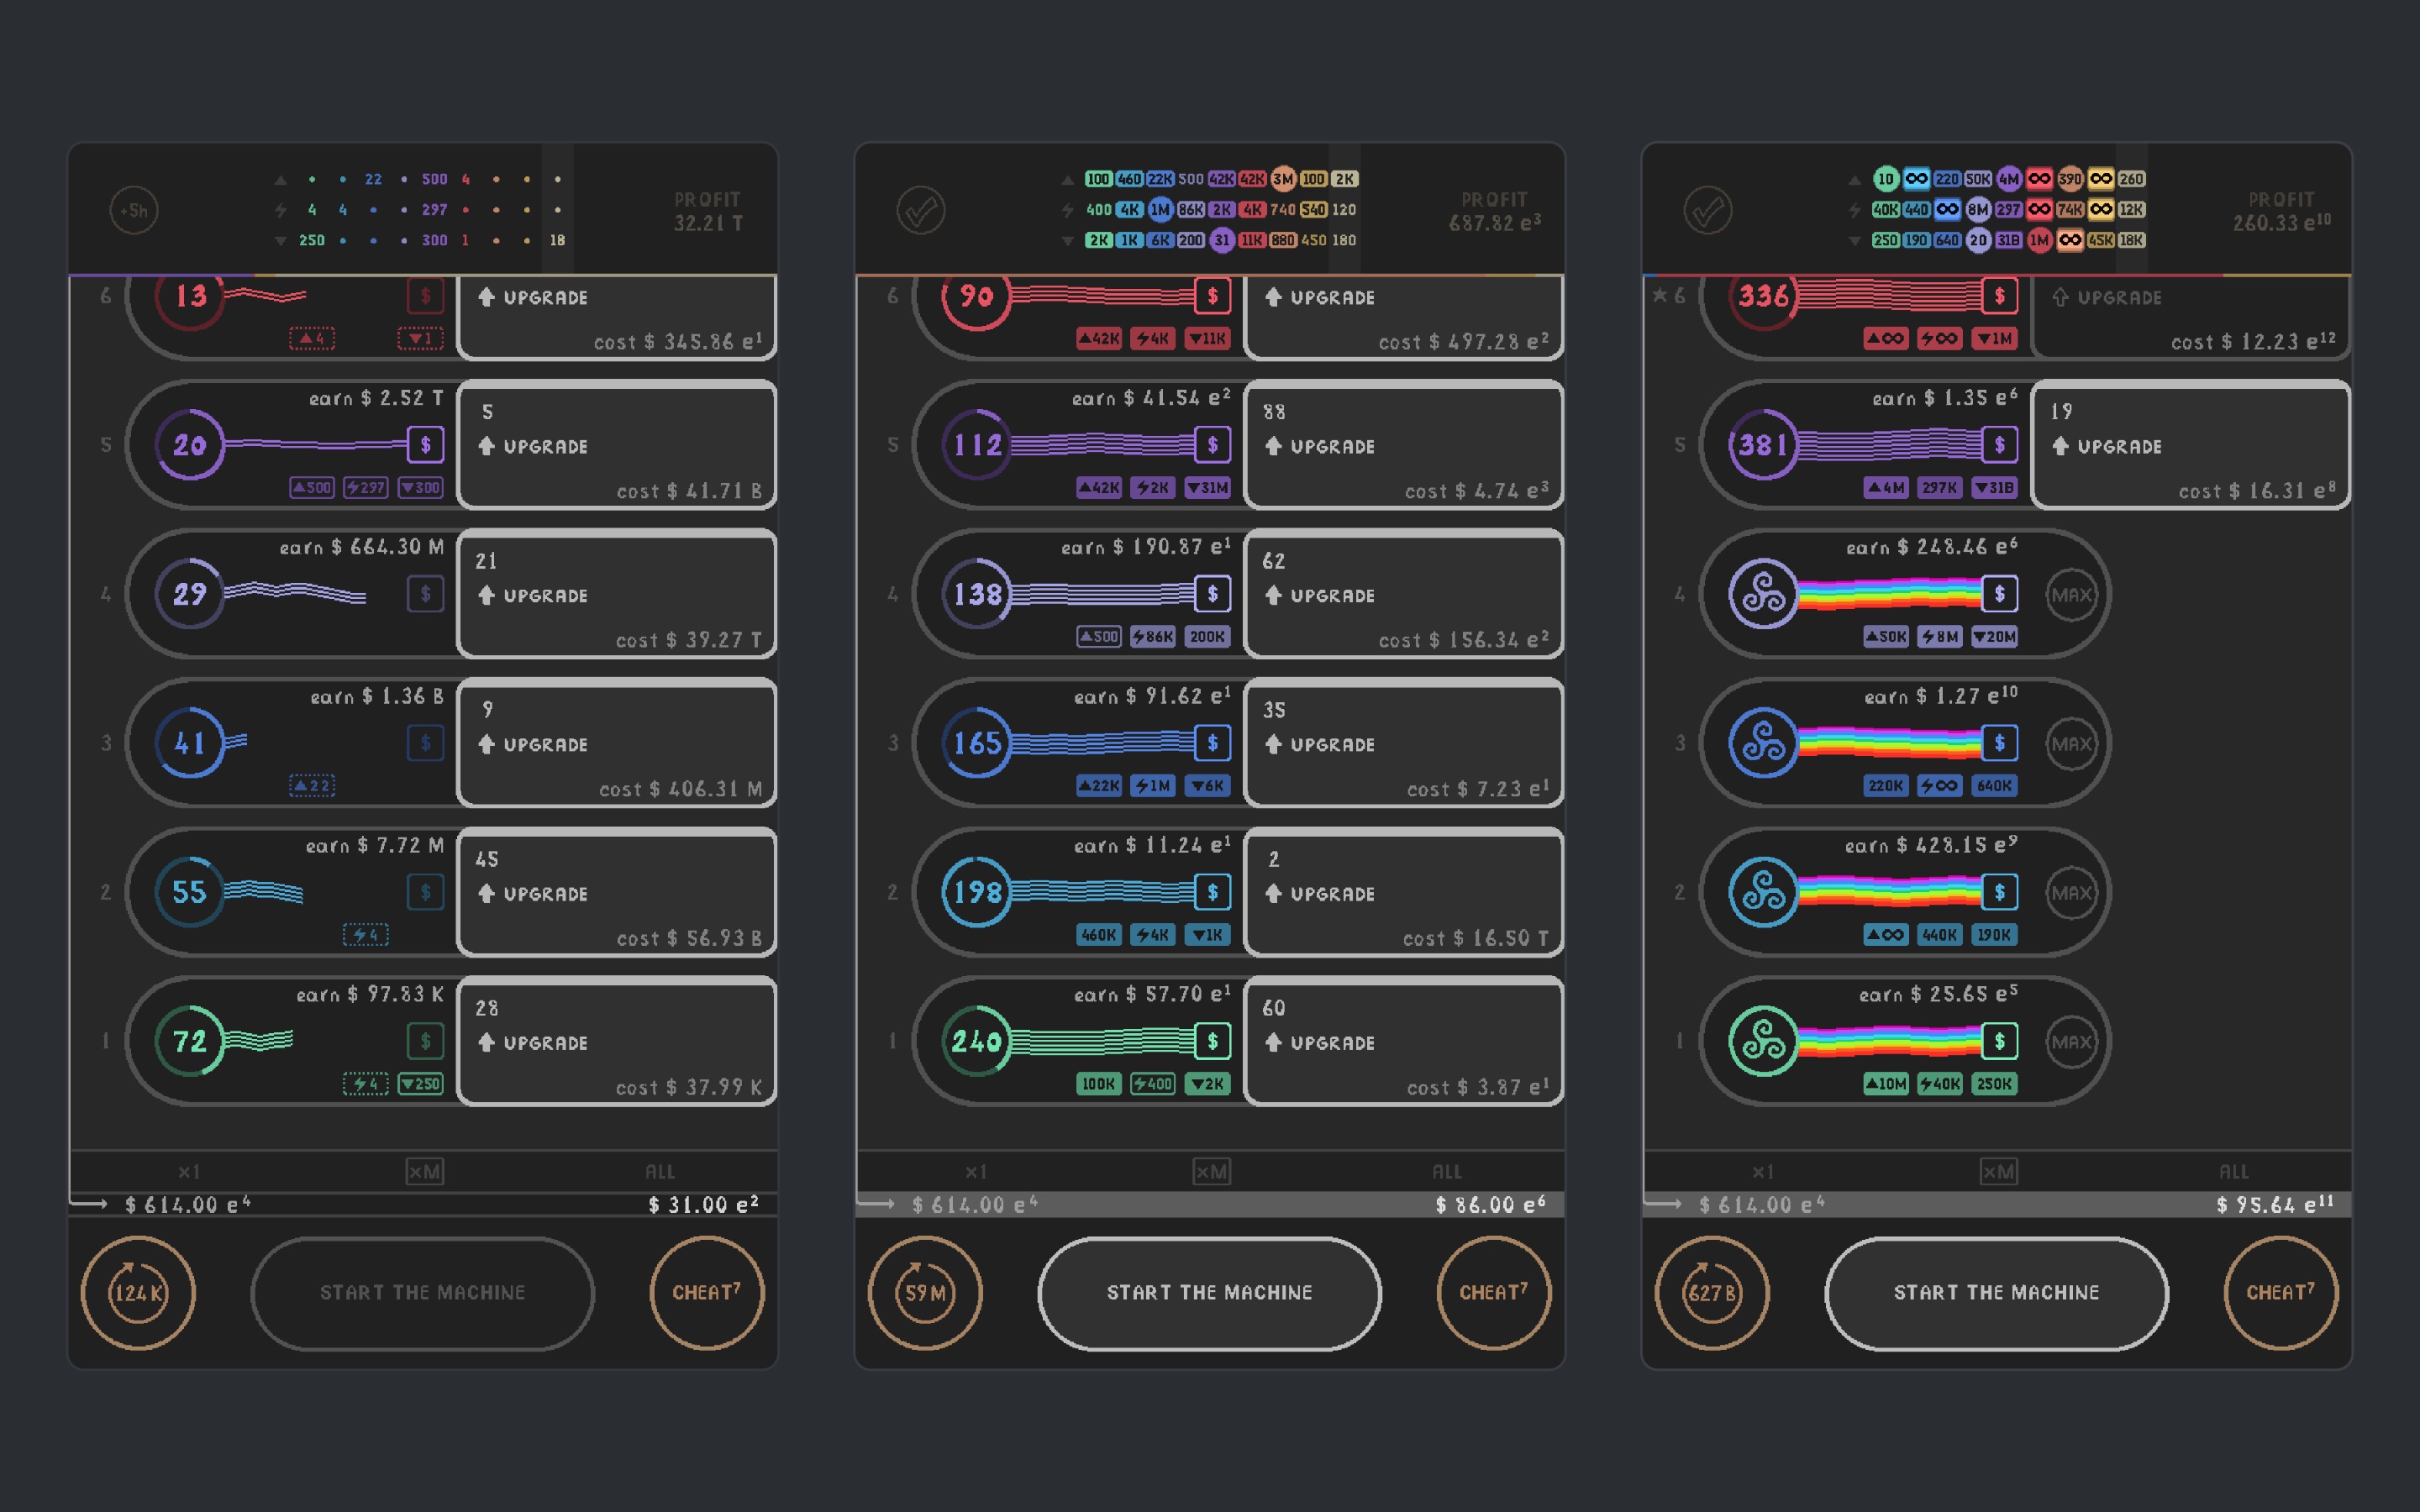Click the checkmark circle icon in the middle panel
Image resolution: width=2420 pixels, height=1512 pixels.
(x=920, y=211)
